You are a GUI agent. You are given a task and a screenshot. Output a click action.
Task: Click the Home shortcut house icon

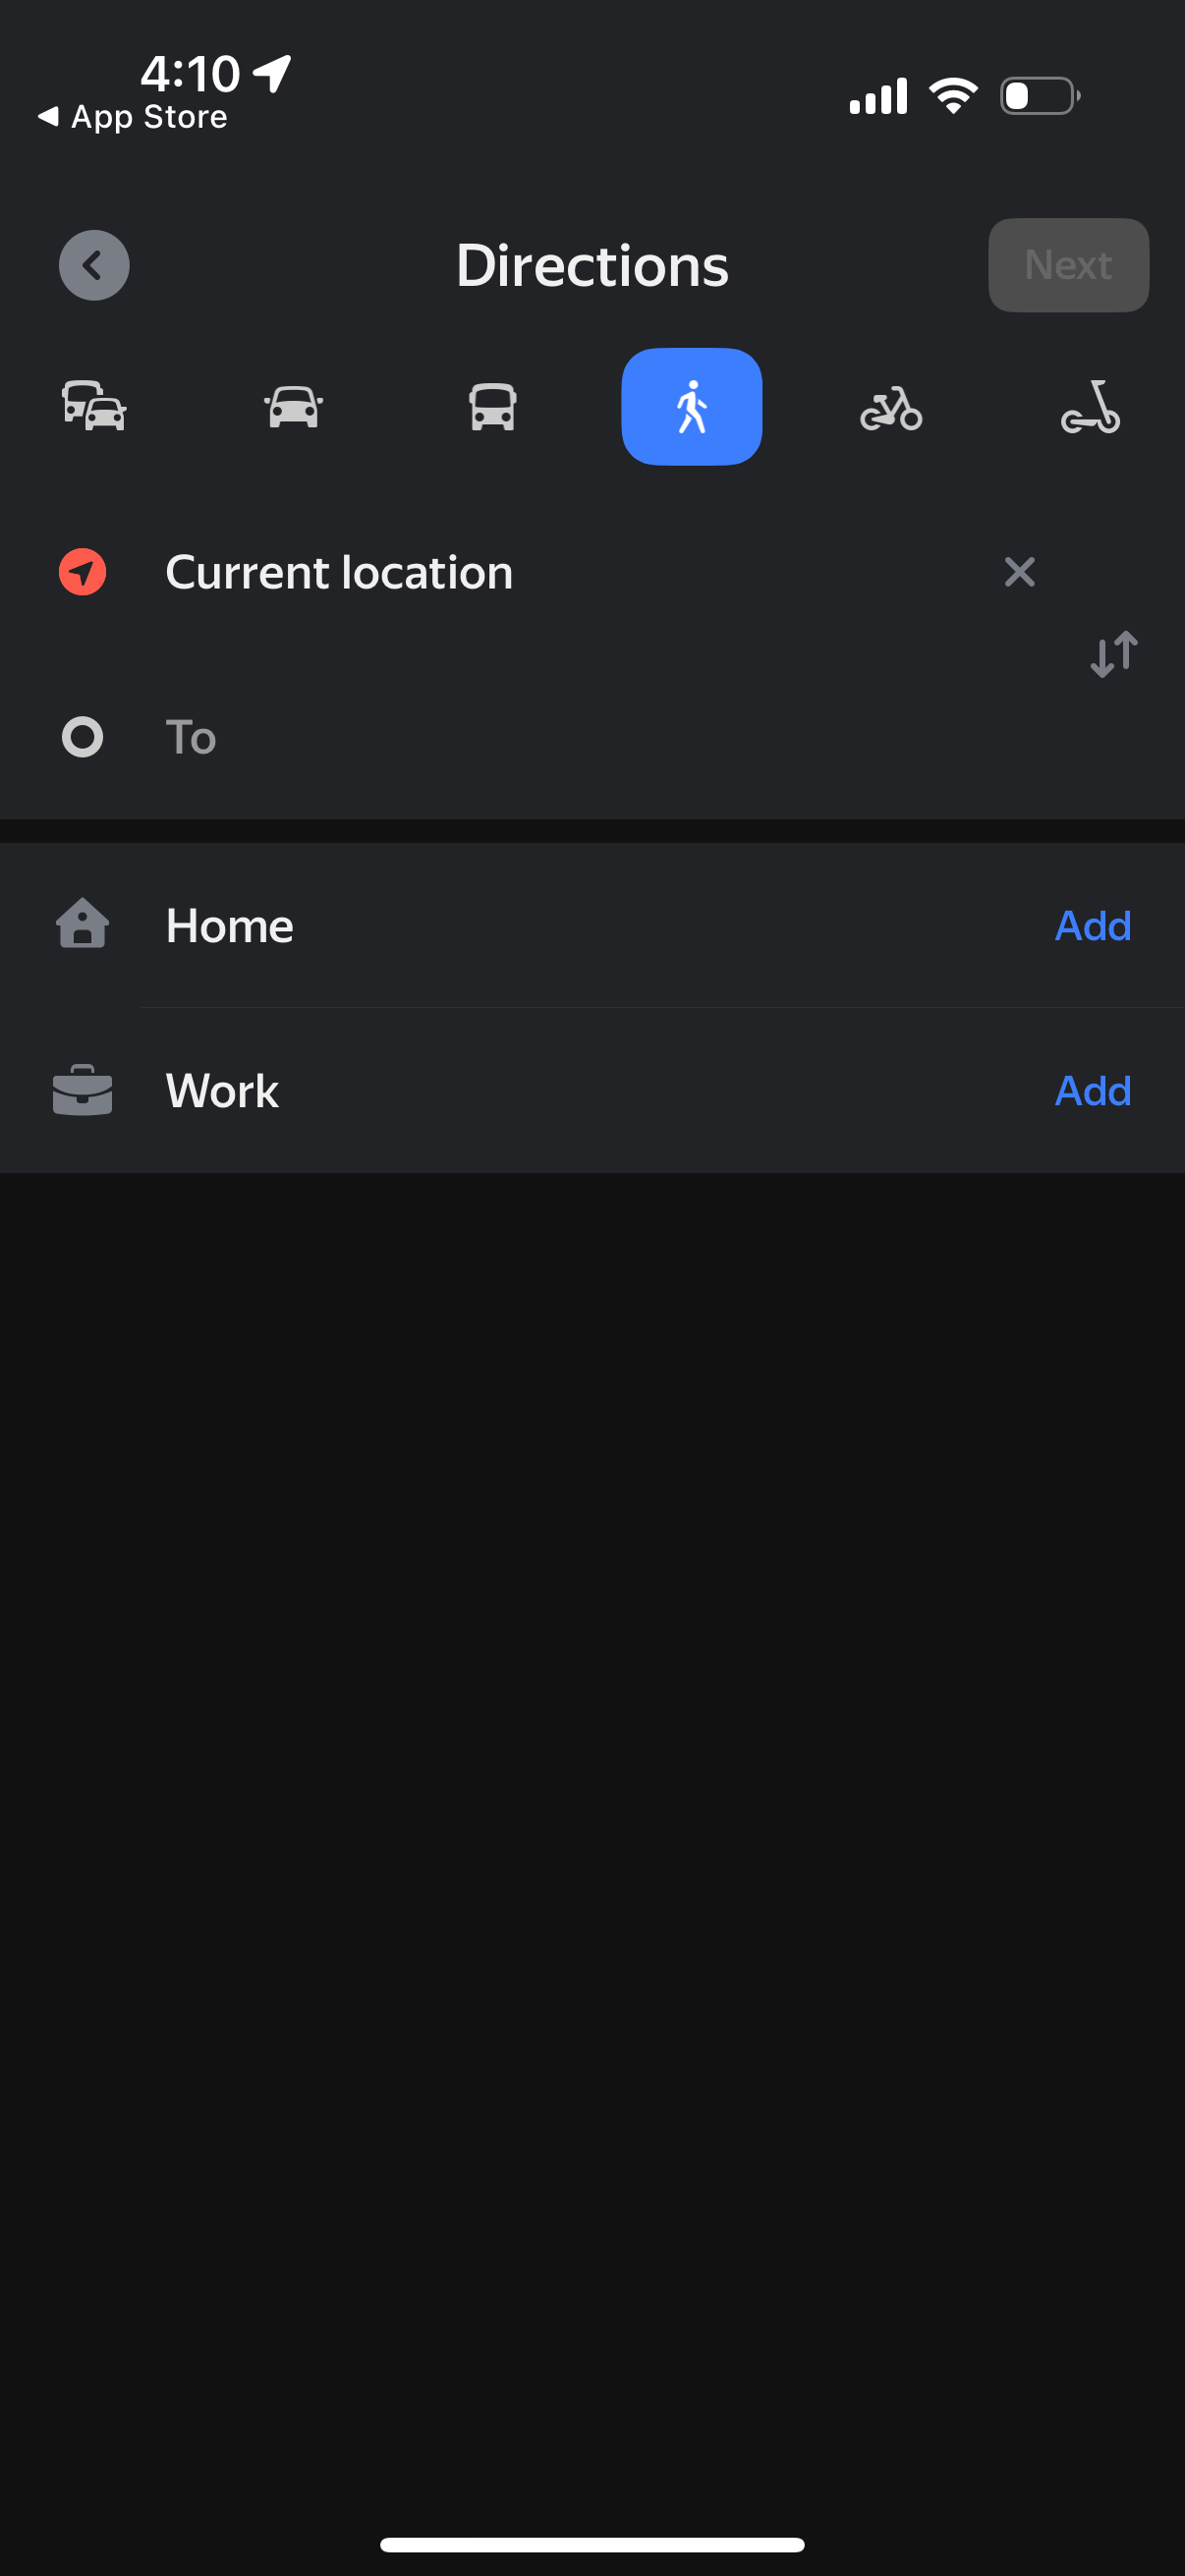[82, 925]
